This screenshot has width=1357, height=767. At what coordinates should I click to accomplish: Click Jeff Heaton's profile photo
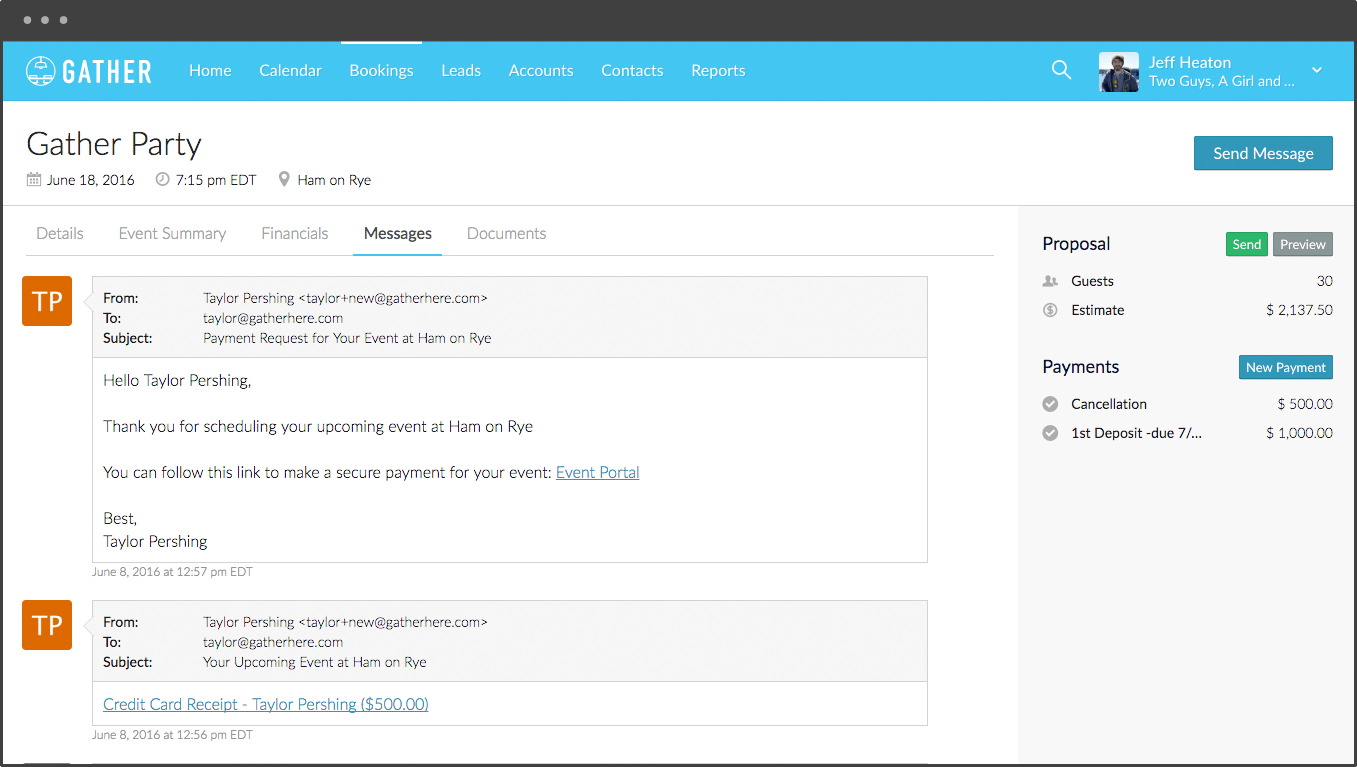[1118, 72]
